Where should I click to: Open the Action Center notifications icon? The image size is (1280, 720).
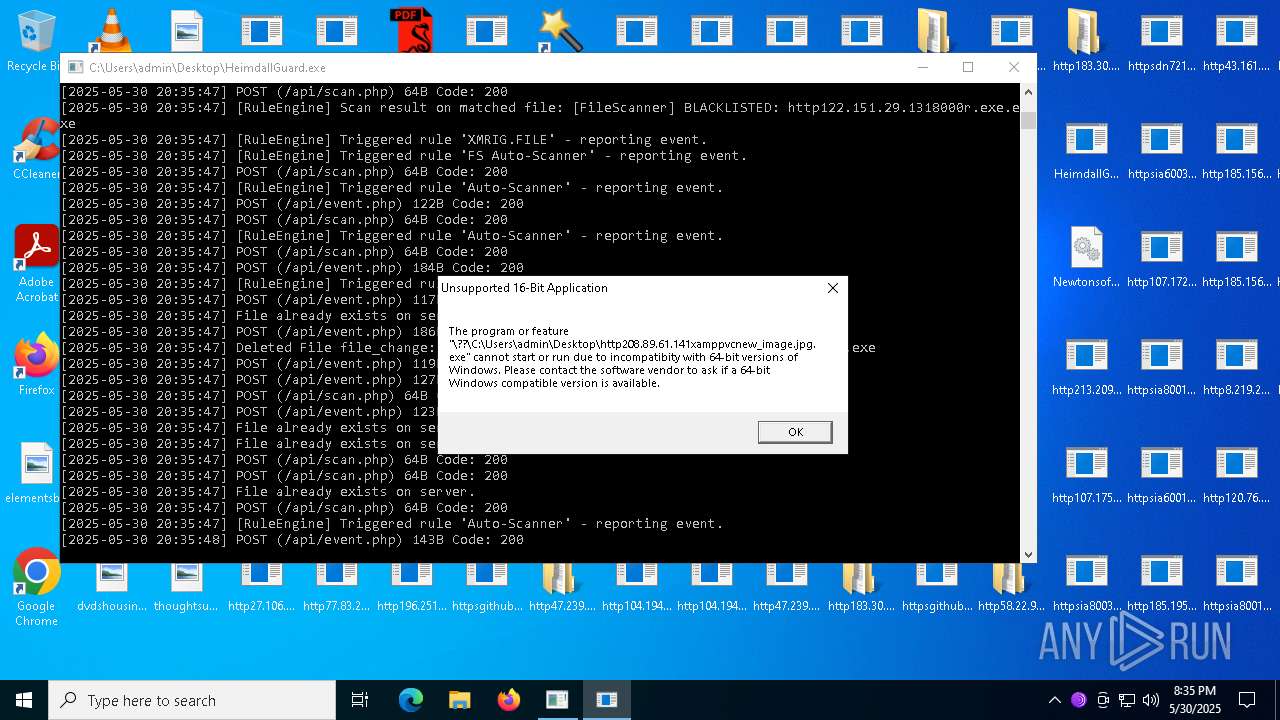coord(1247,700)
